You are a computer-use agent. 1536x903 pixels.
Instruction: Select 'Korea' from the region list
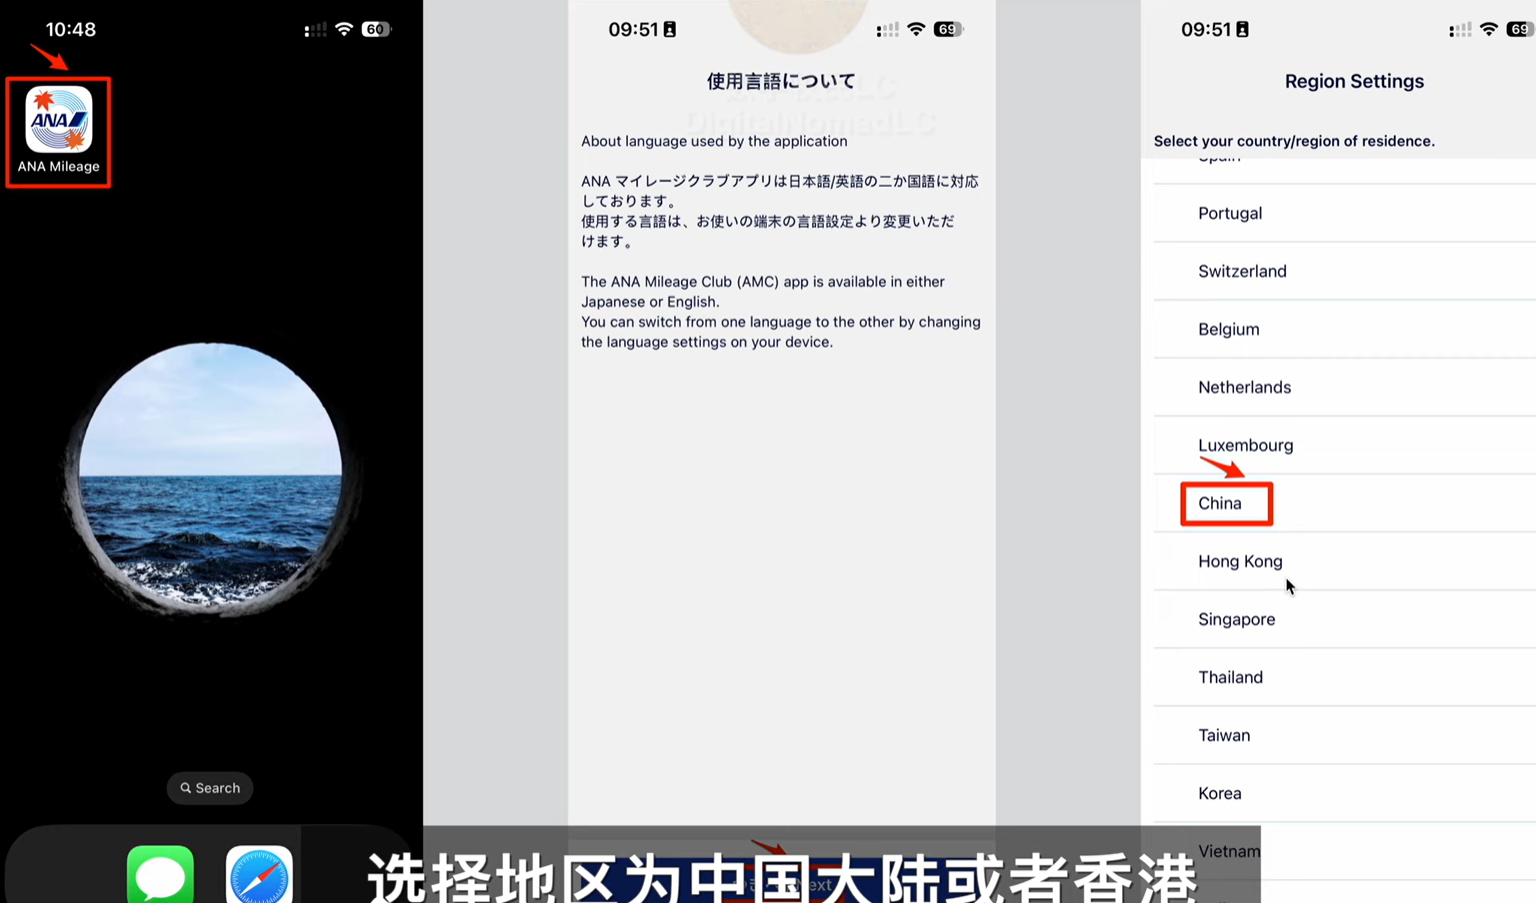click(x=1345, y=793)
